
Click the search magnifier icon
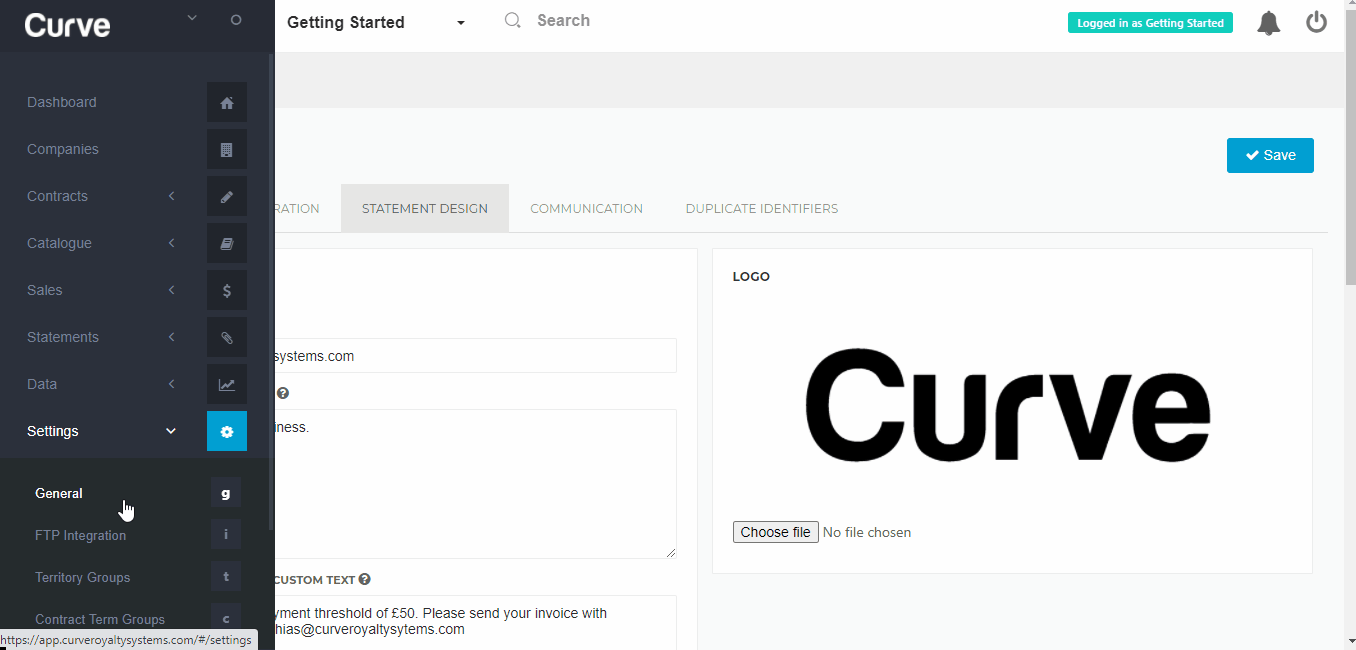(513, 20)
